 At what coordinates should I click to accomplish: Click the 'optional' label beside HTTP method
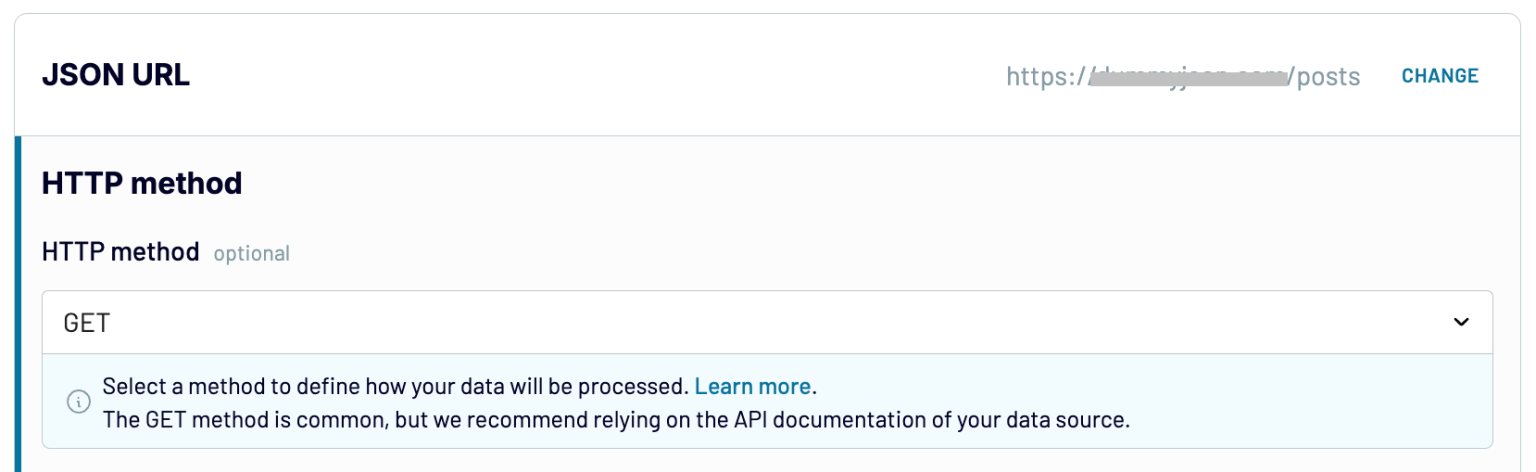(251, 254)
